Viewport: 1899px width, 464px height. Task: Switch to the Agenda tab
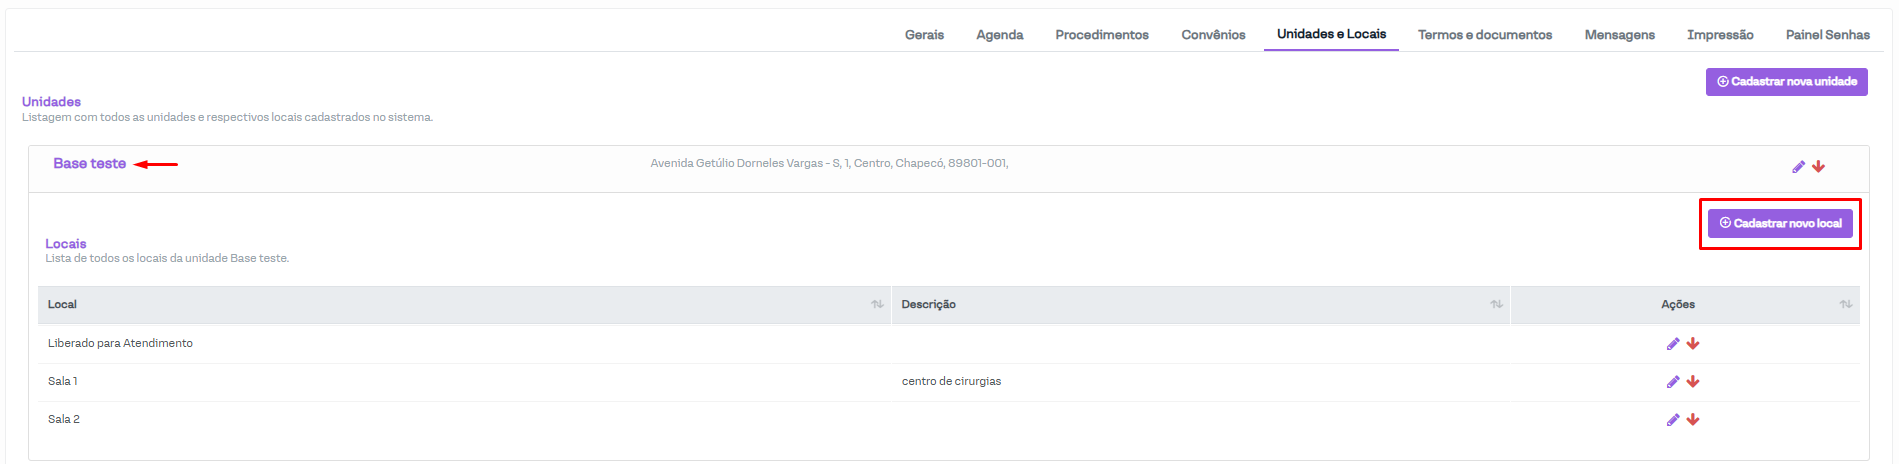click(999, 35)
